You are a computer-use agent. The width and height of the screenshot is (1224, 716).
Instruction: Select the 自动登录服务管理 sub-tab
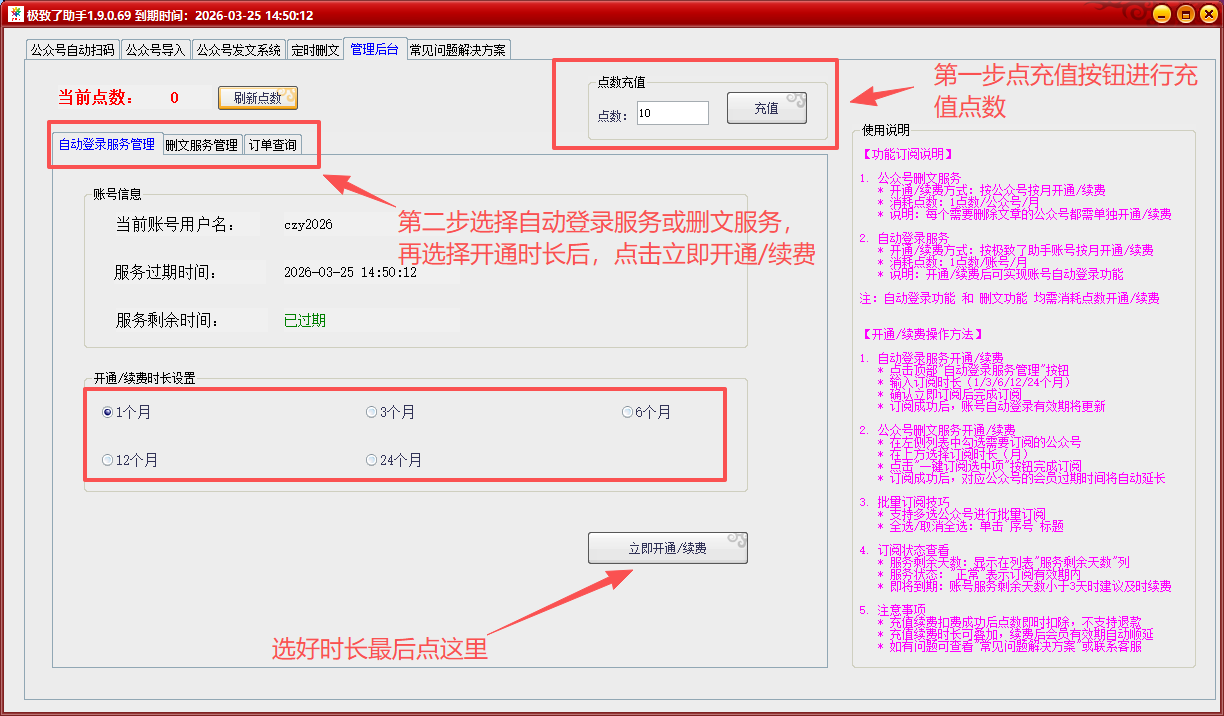107,144
